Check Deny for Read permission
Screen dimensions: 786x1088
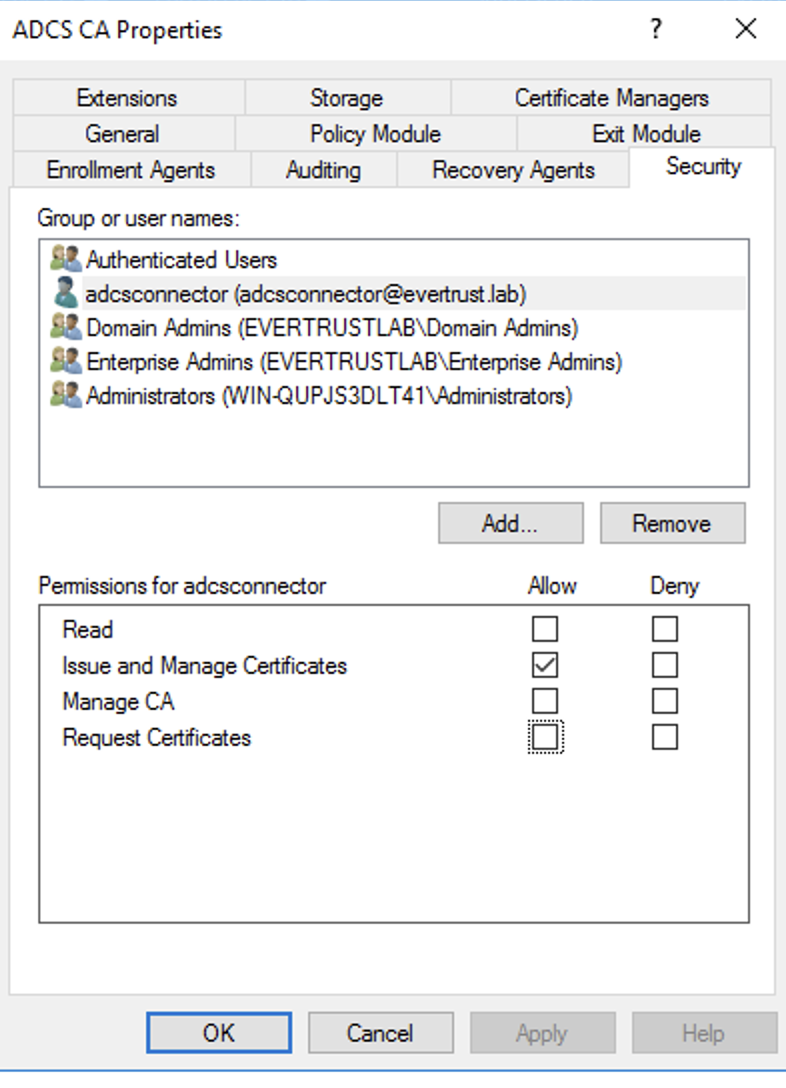[664, 629]
